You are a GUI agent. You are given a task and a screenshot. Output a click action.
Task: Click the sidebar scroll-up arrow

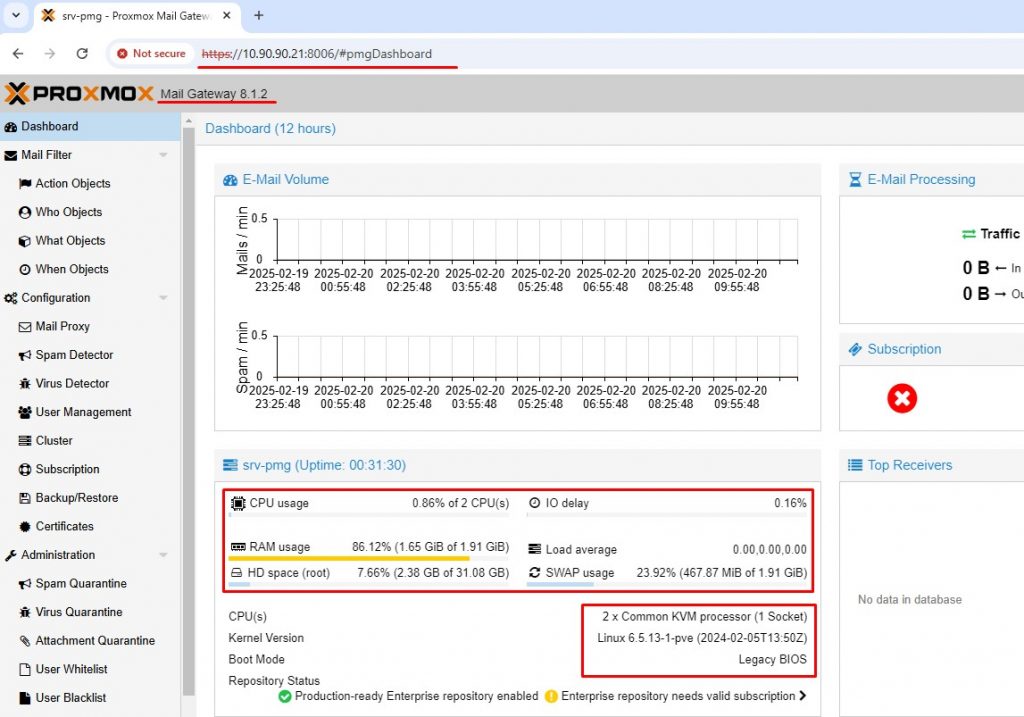click(x=189, y=121)
